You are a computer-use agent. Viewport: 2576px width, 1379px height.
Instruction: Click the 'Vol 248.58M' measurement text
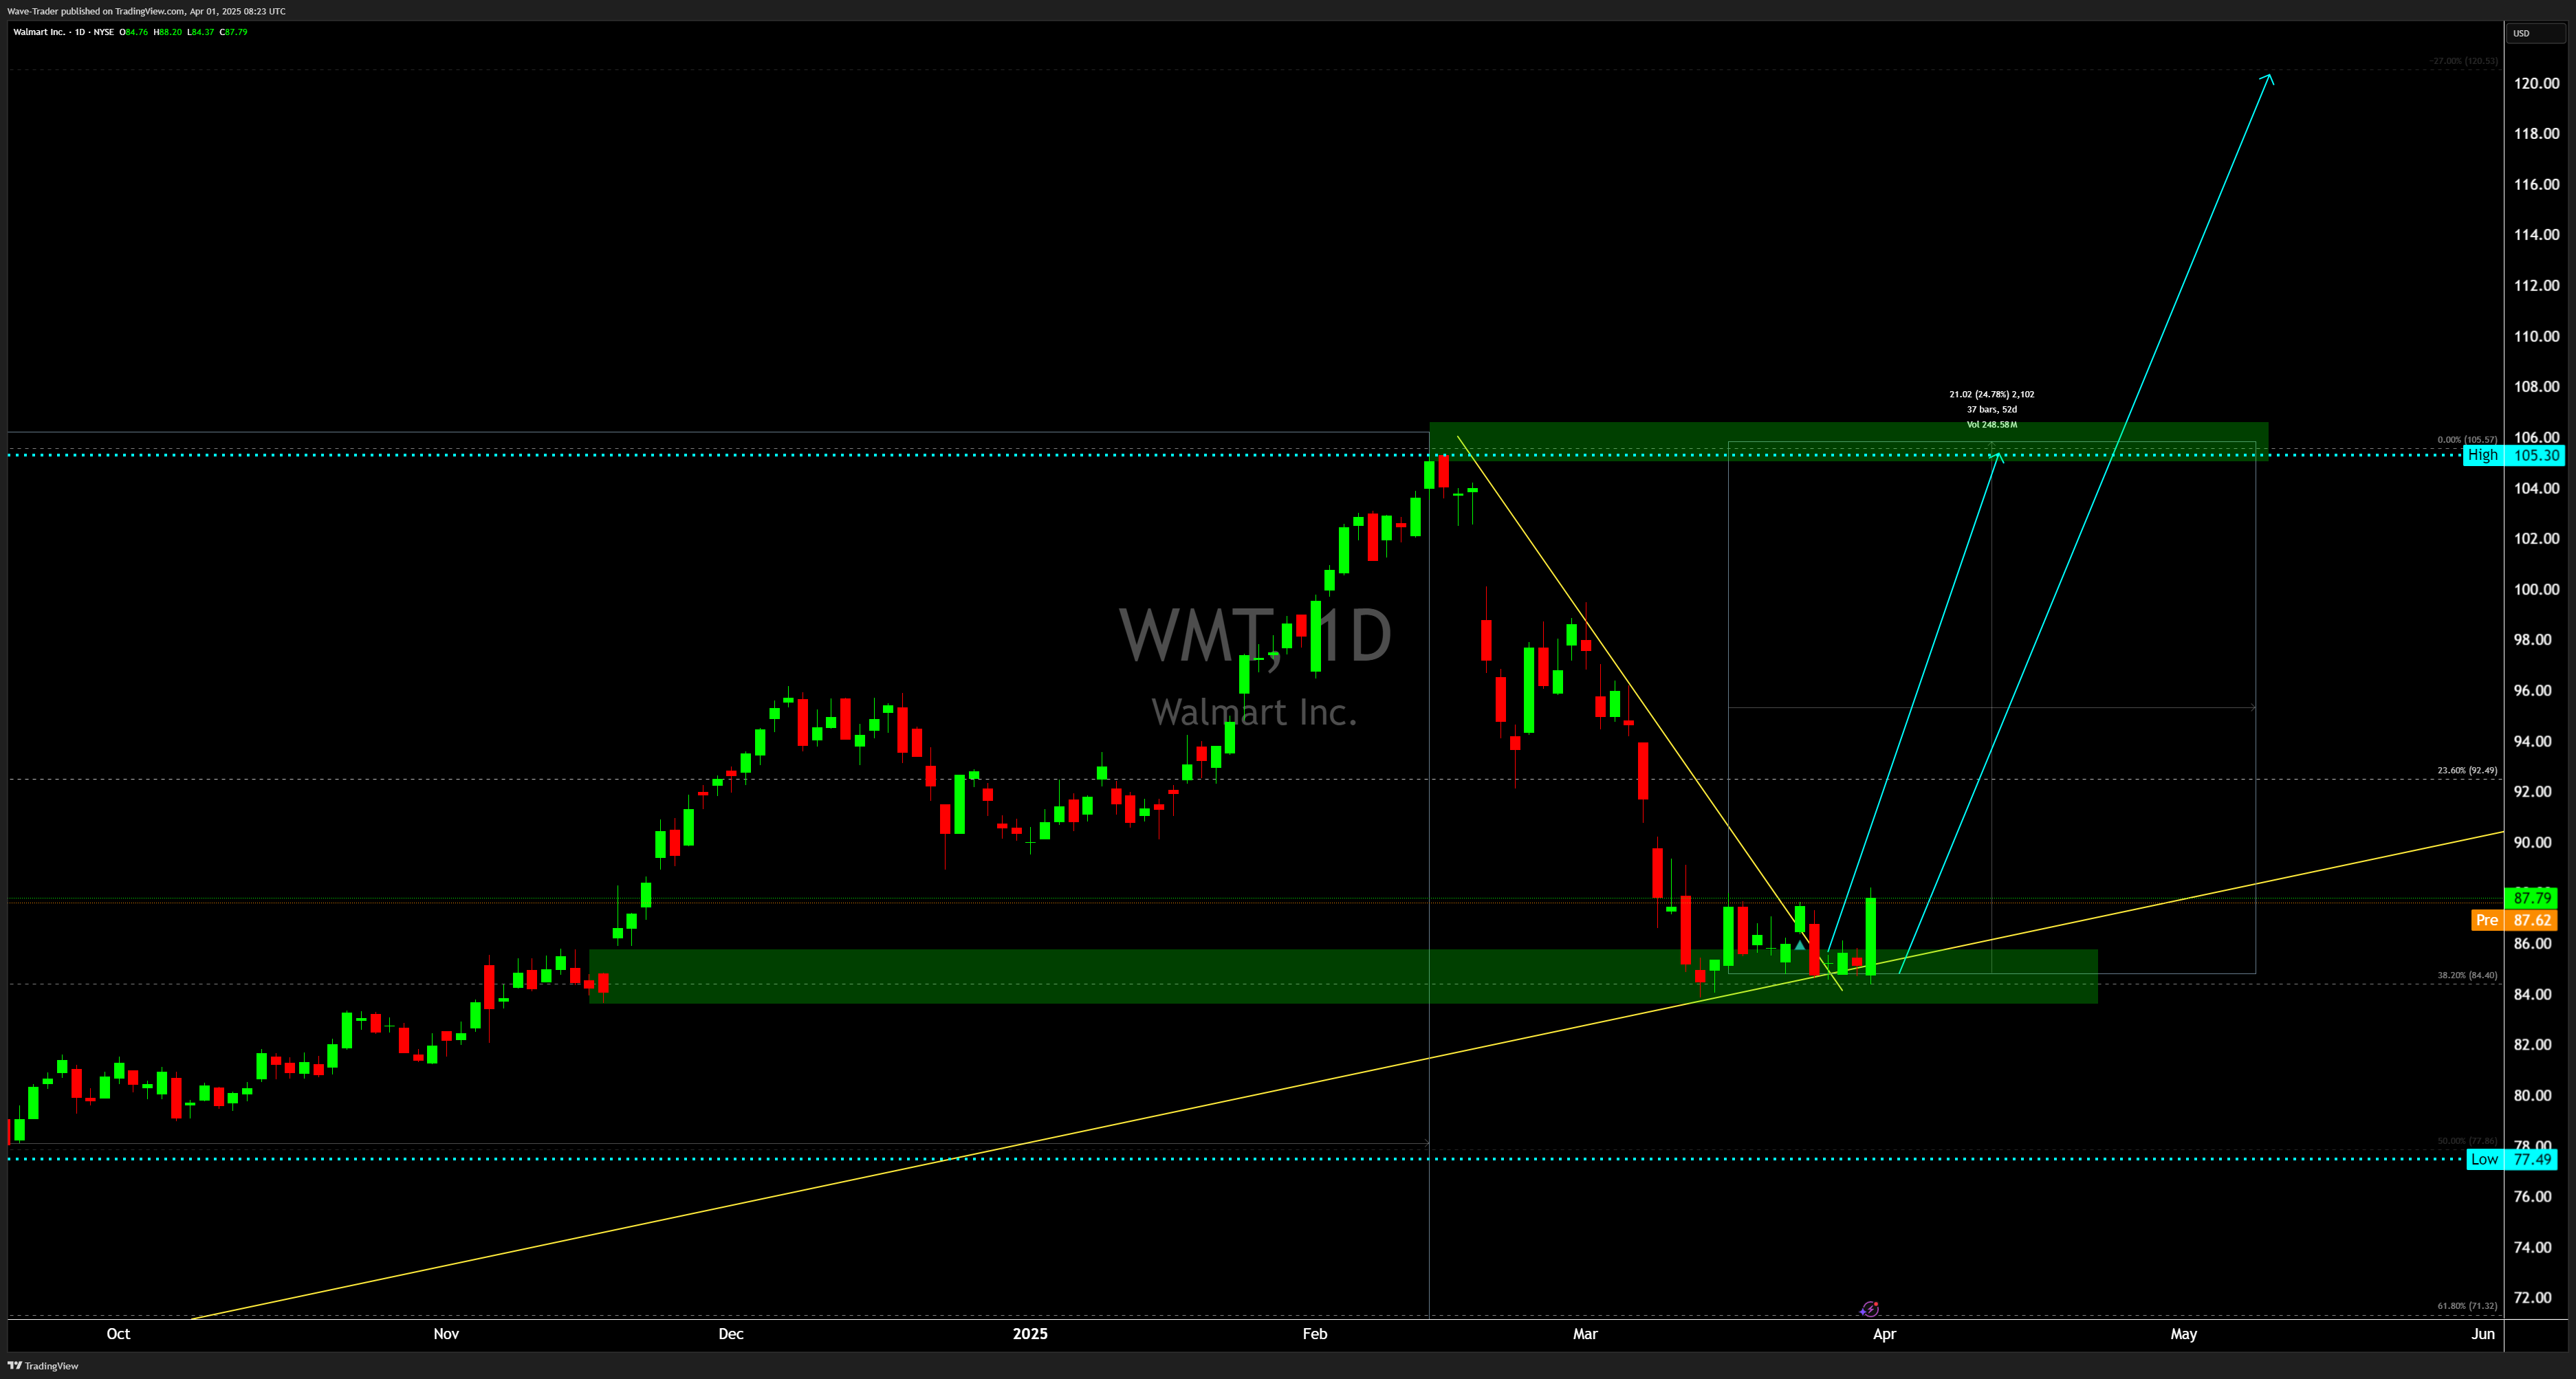point(1991,424)
